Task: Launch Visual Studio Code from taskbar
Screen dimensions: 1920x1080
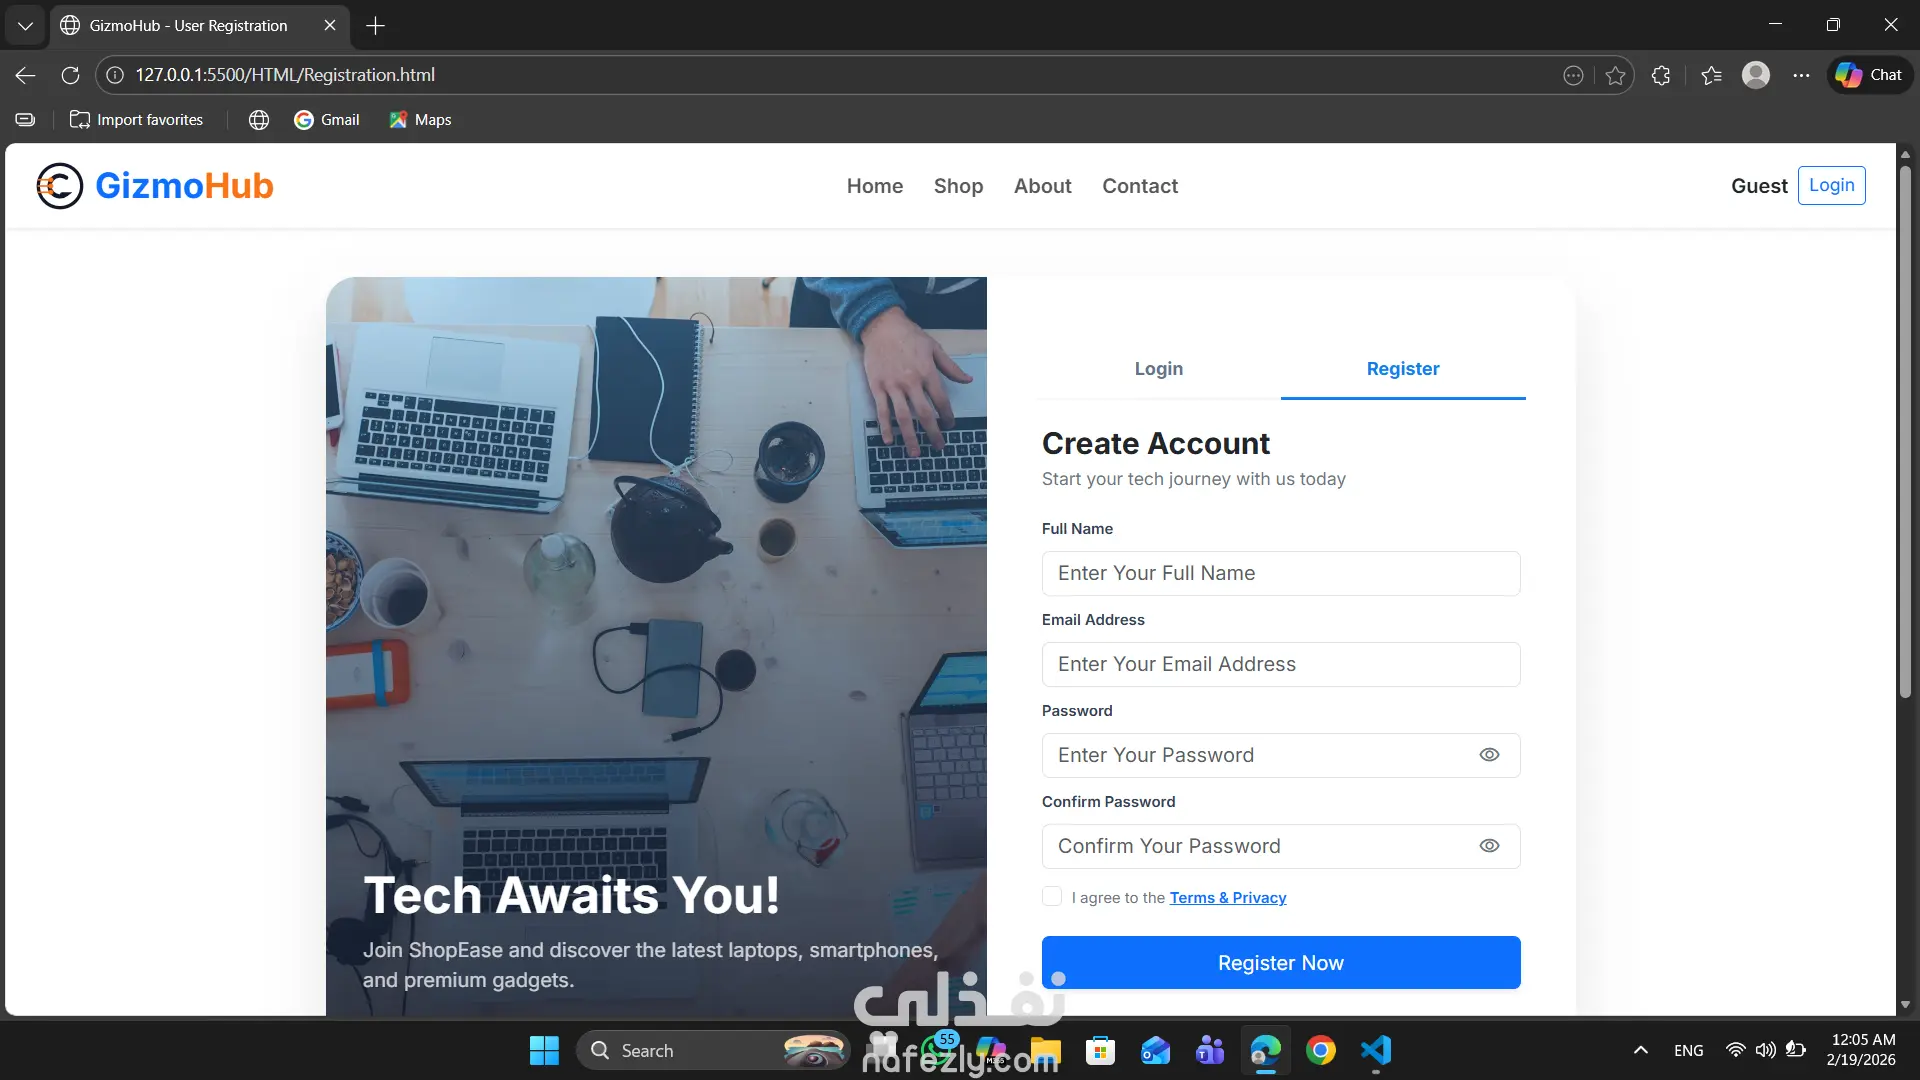Action: click(x=1376, y=1050)
